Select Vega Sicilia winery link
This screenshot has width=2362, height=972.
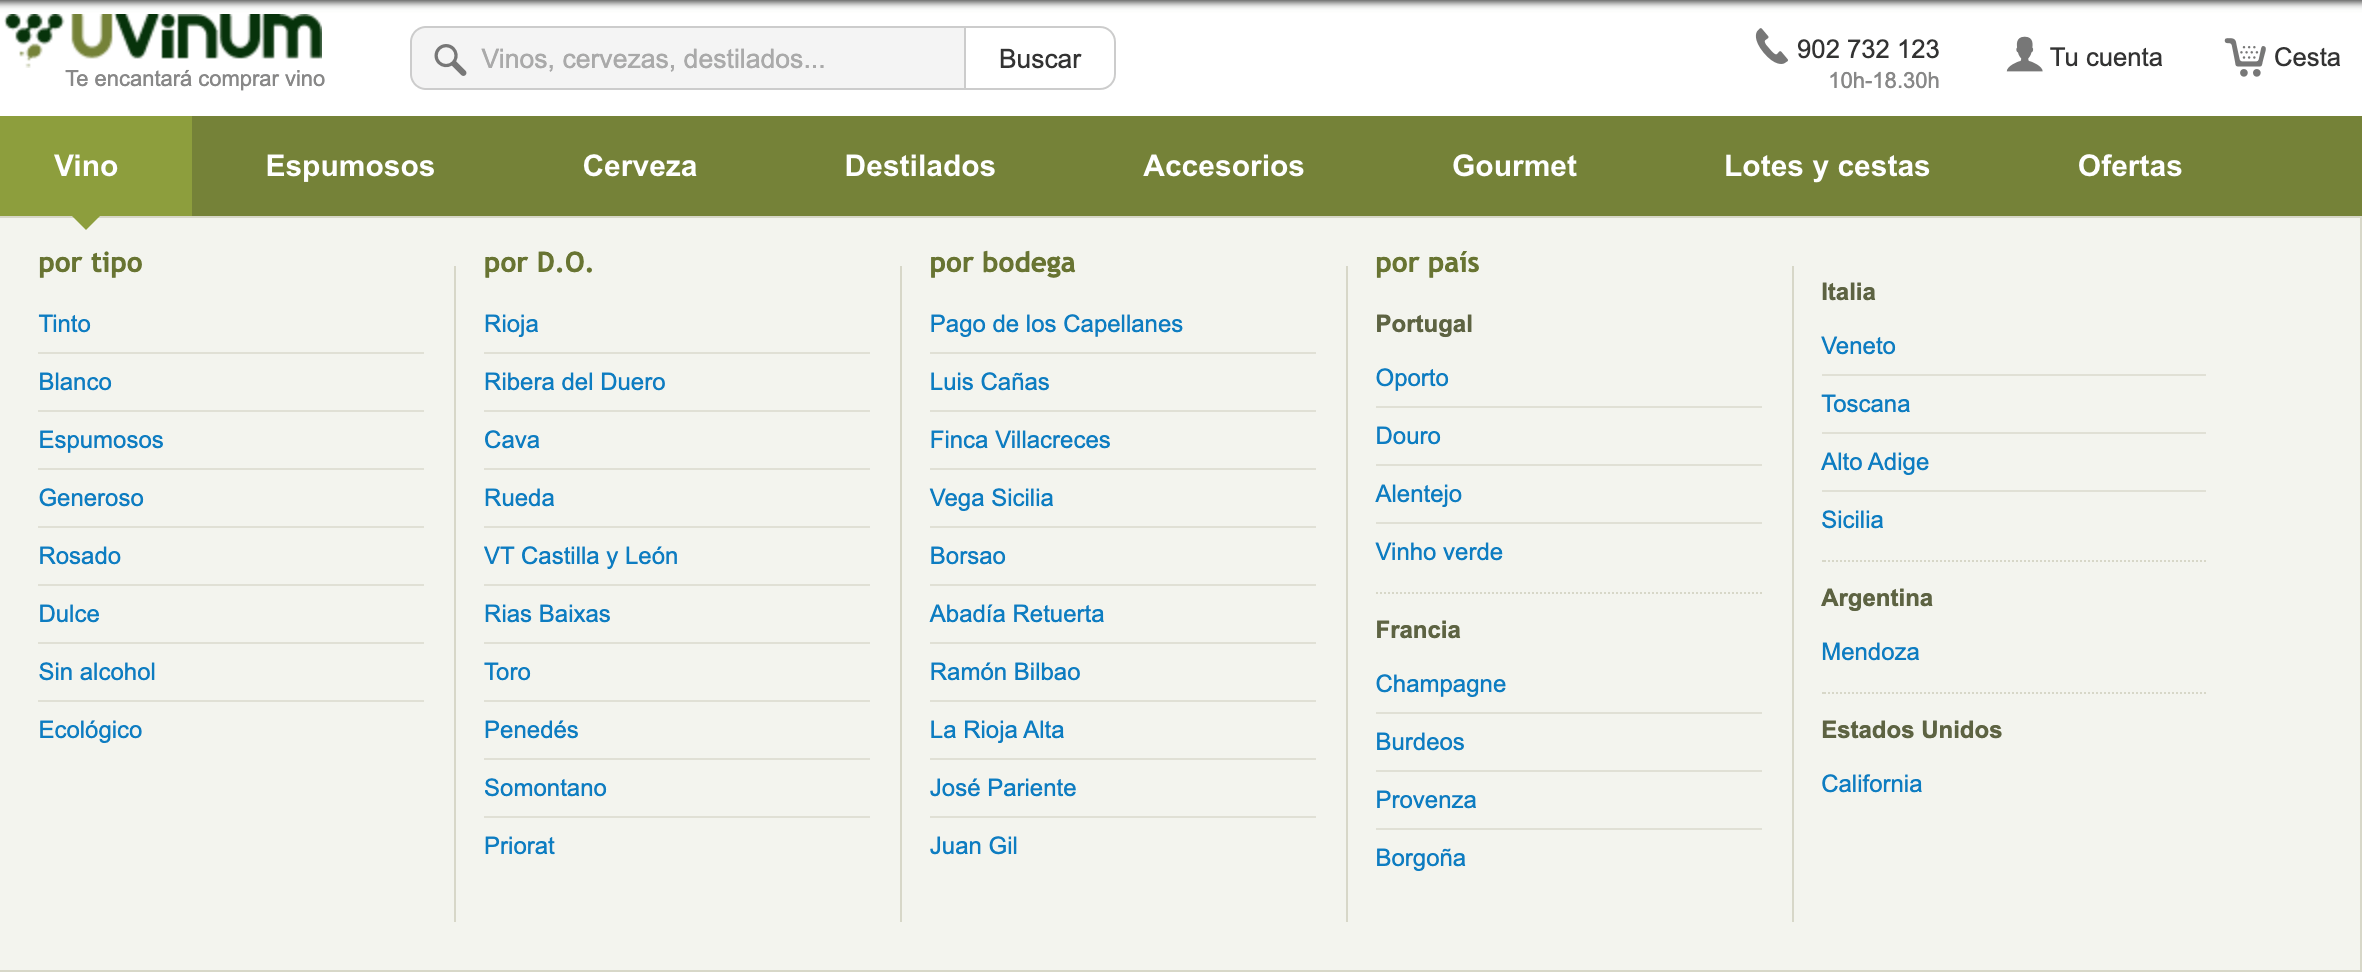991,498
